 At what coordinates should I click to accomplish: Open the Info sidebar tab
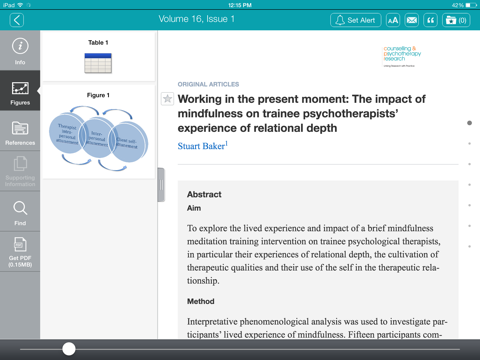[20, 51]
